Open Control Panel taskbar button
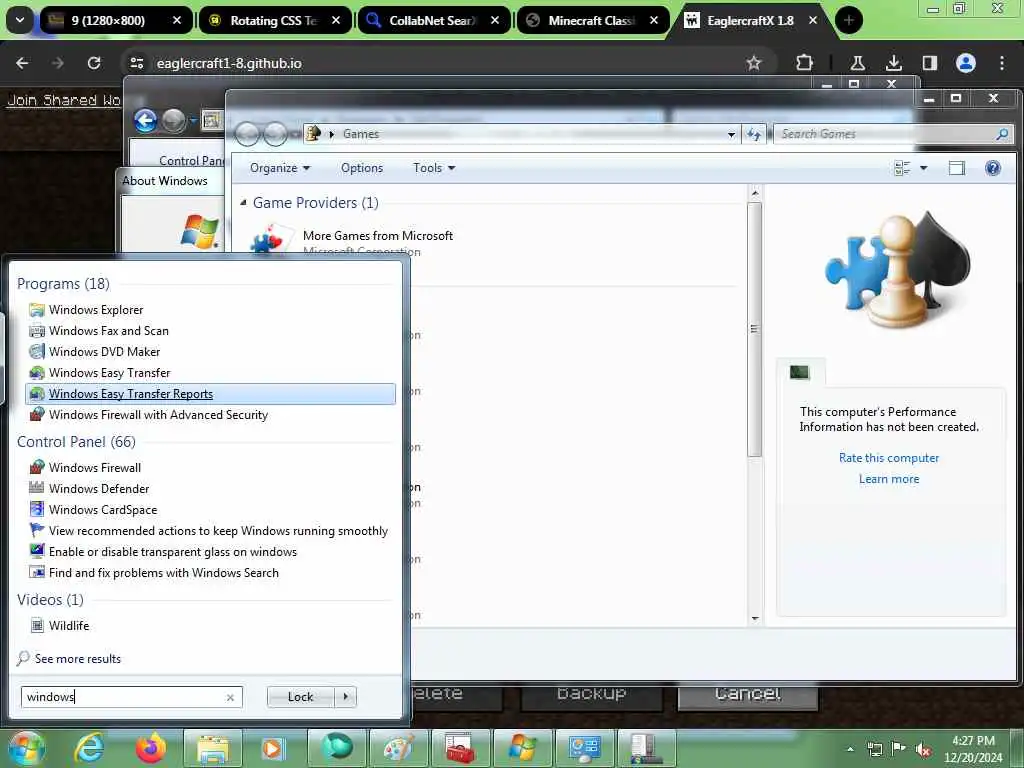Screen dimensions: 1024x768 [x=584, y=748]
